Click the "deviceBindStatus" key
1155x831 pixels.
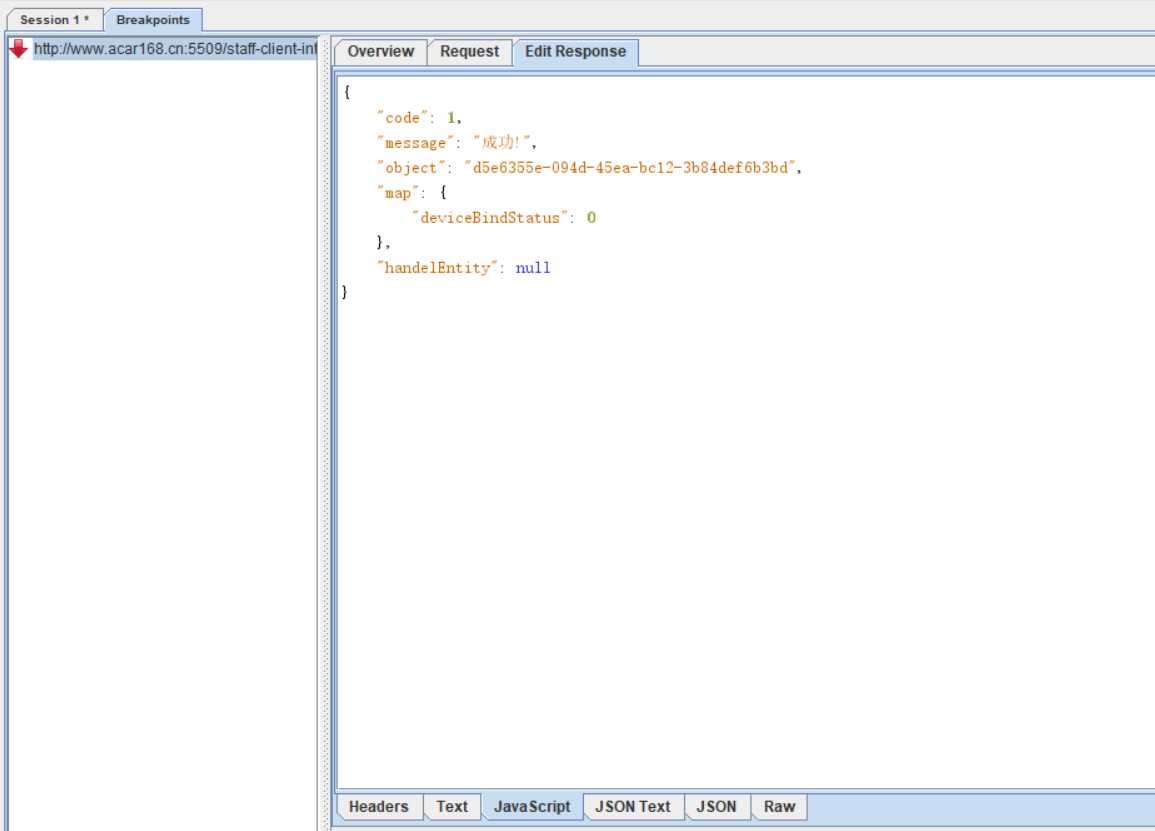tap(490, 218)
